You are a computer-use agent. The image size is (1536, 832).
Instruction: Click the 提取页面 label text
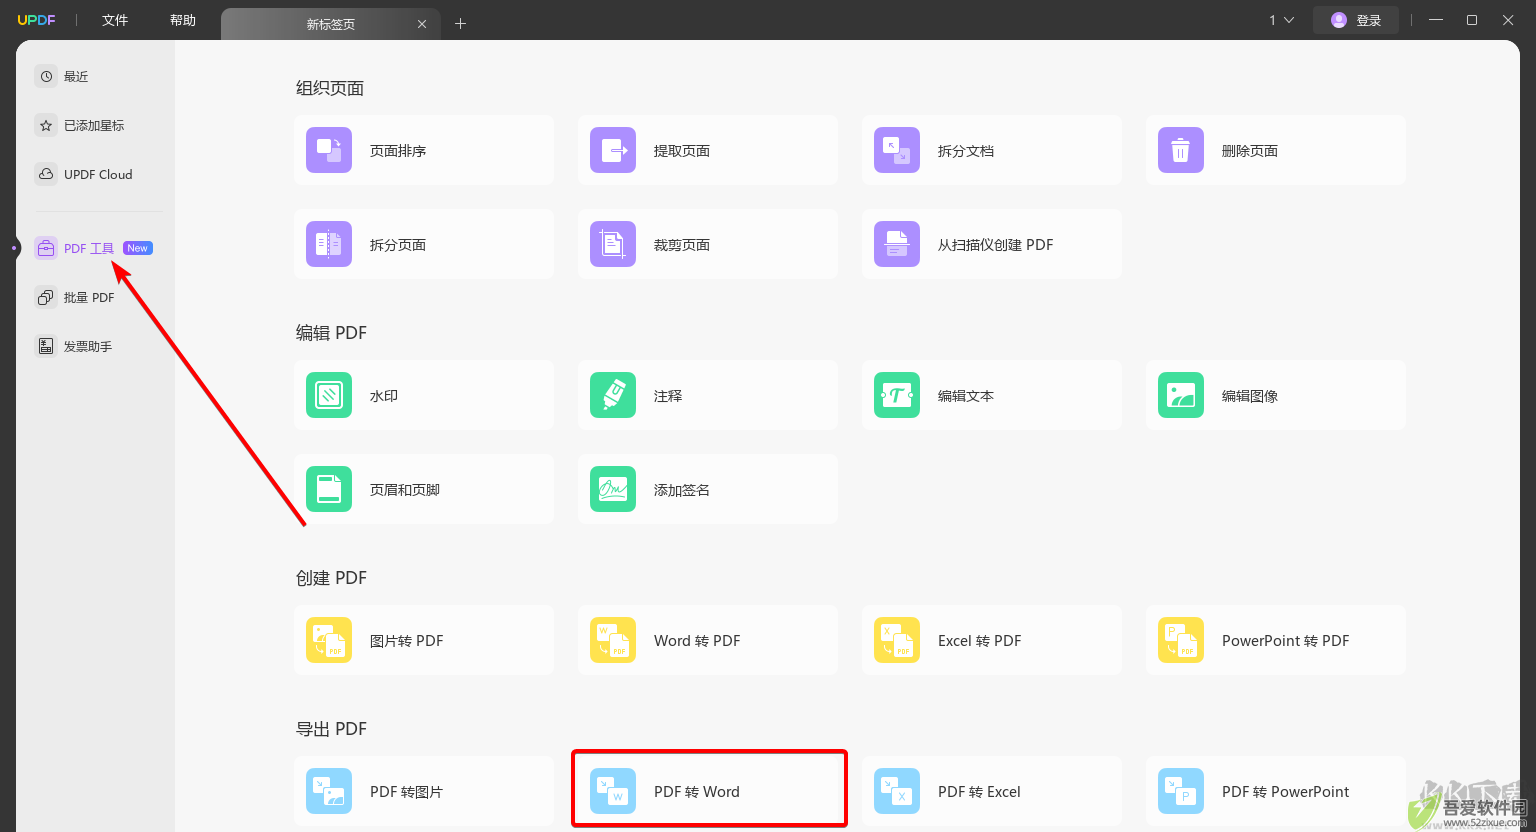[x=682, y=151]
